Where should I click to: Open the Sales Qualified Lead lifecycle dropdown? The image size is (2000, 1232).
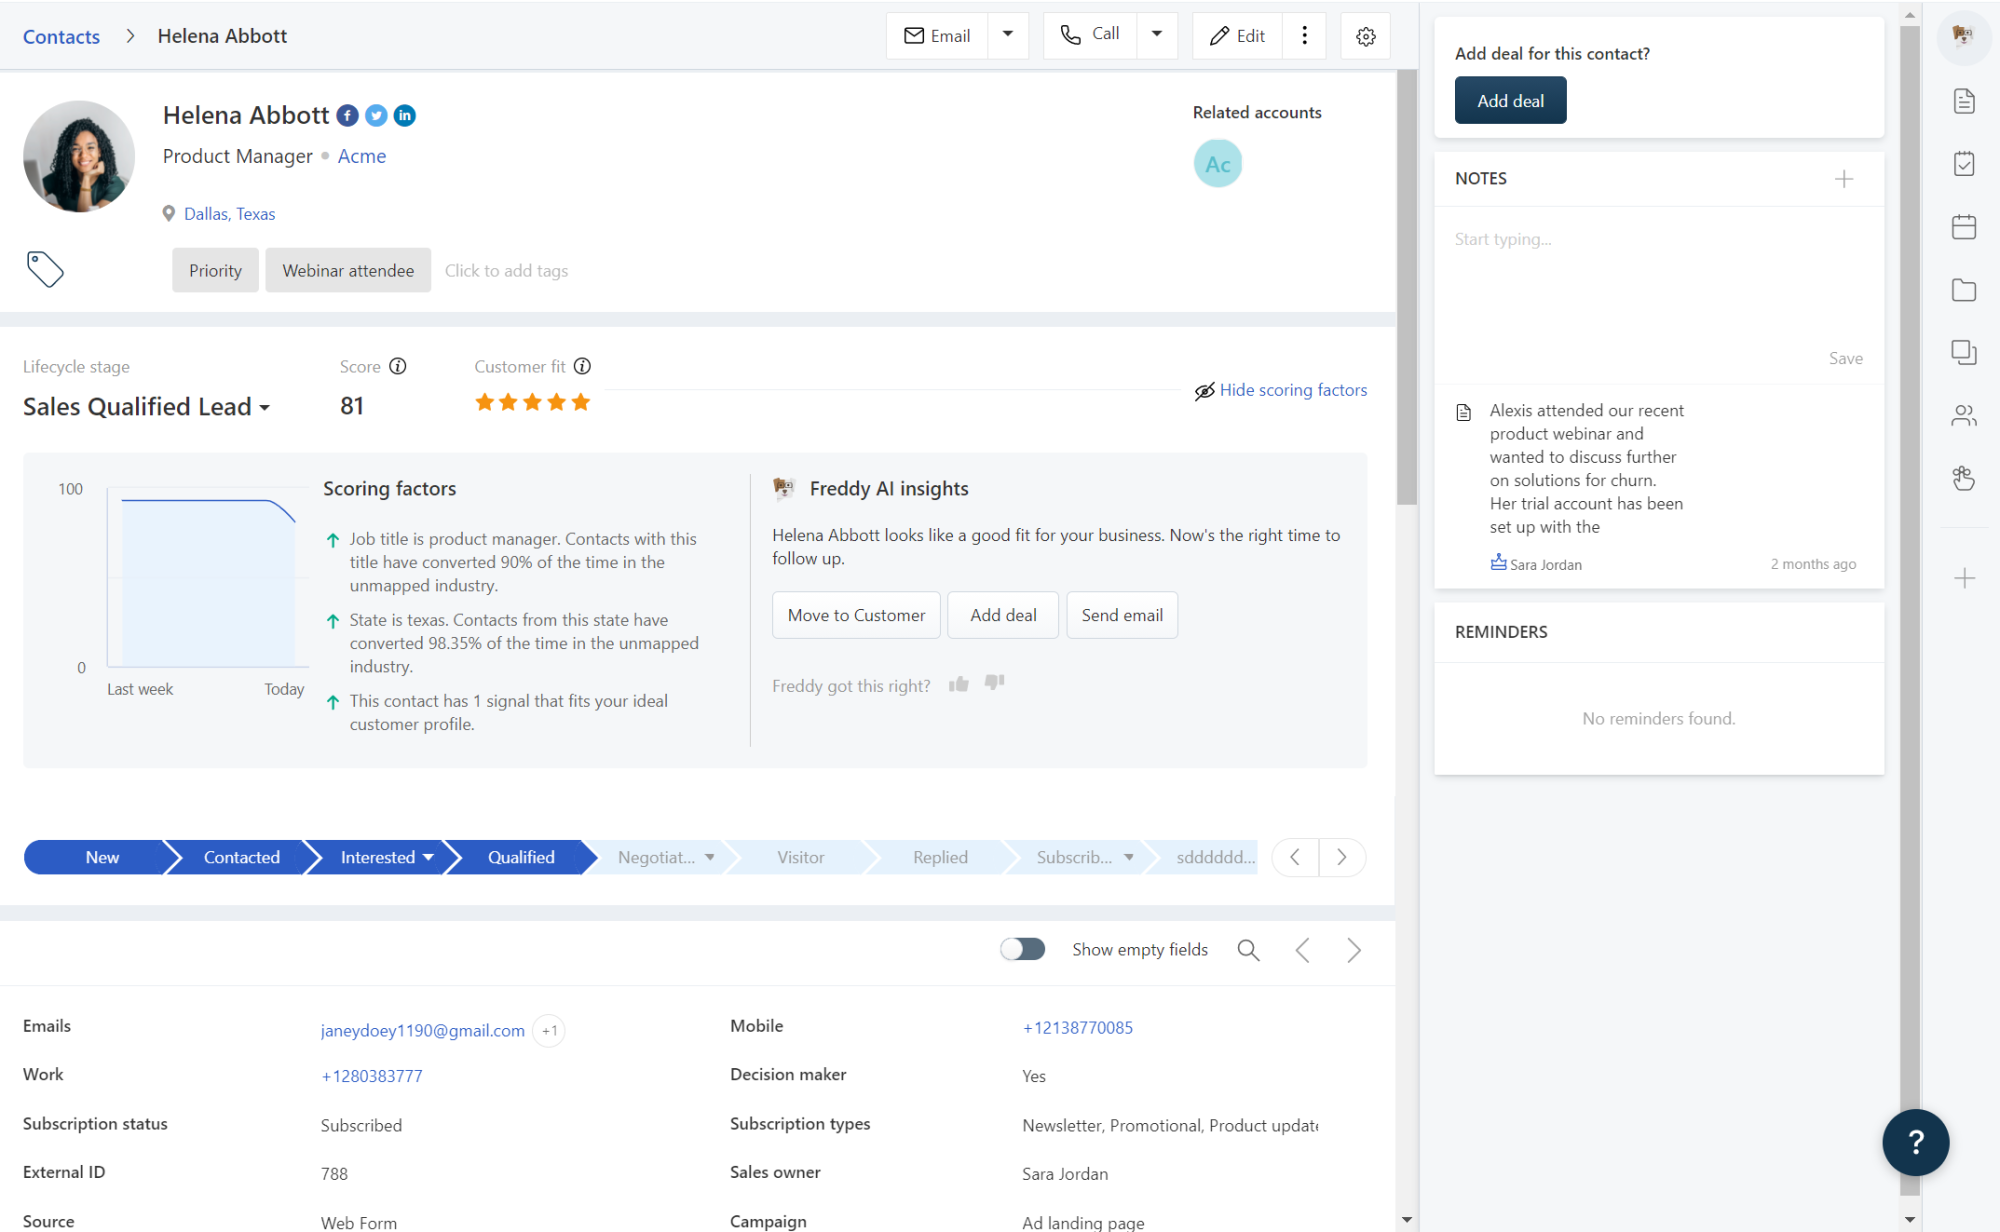coord(147,407)
